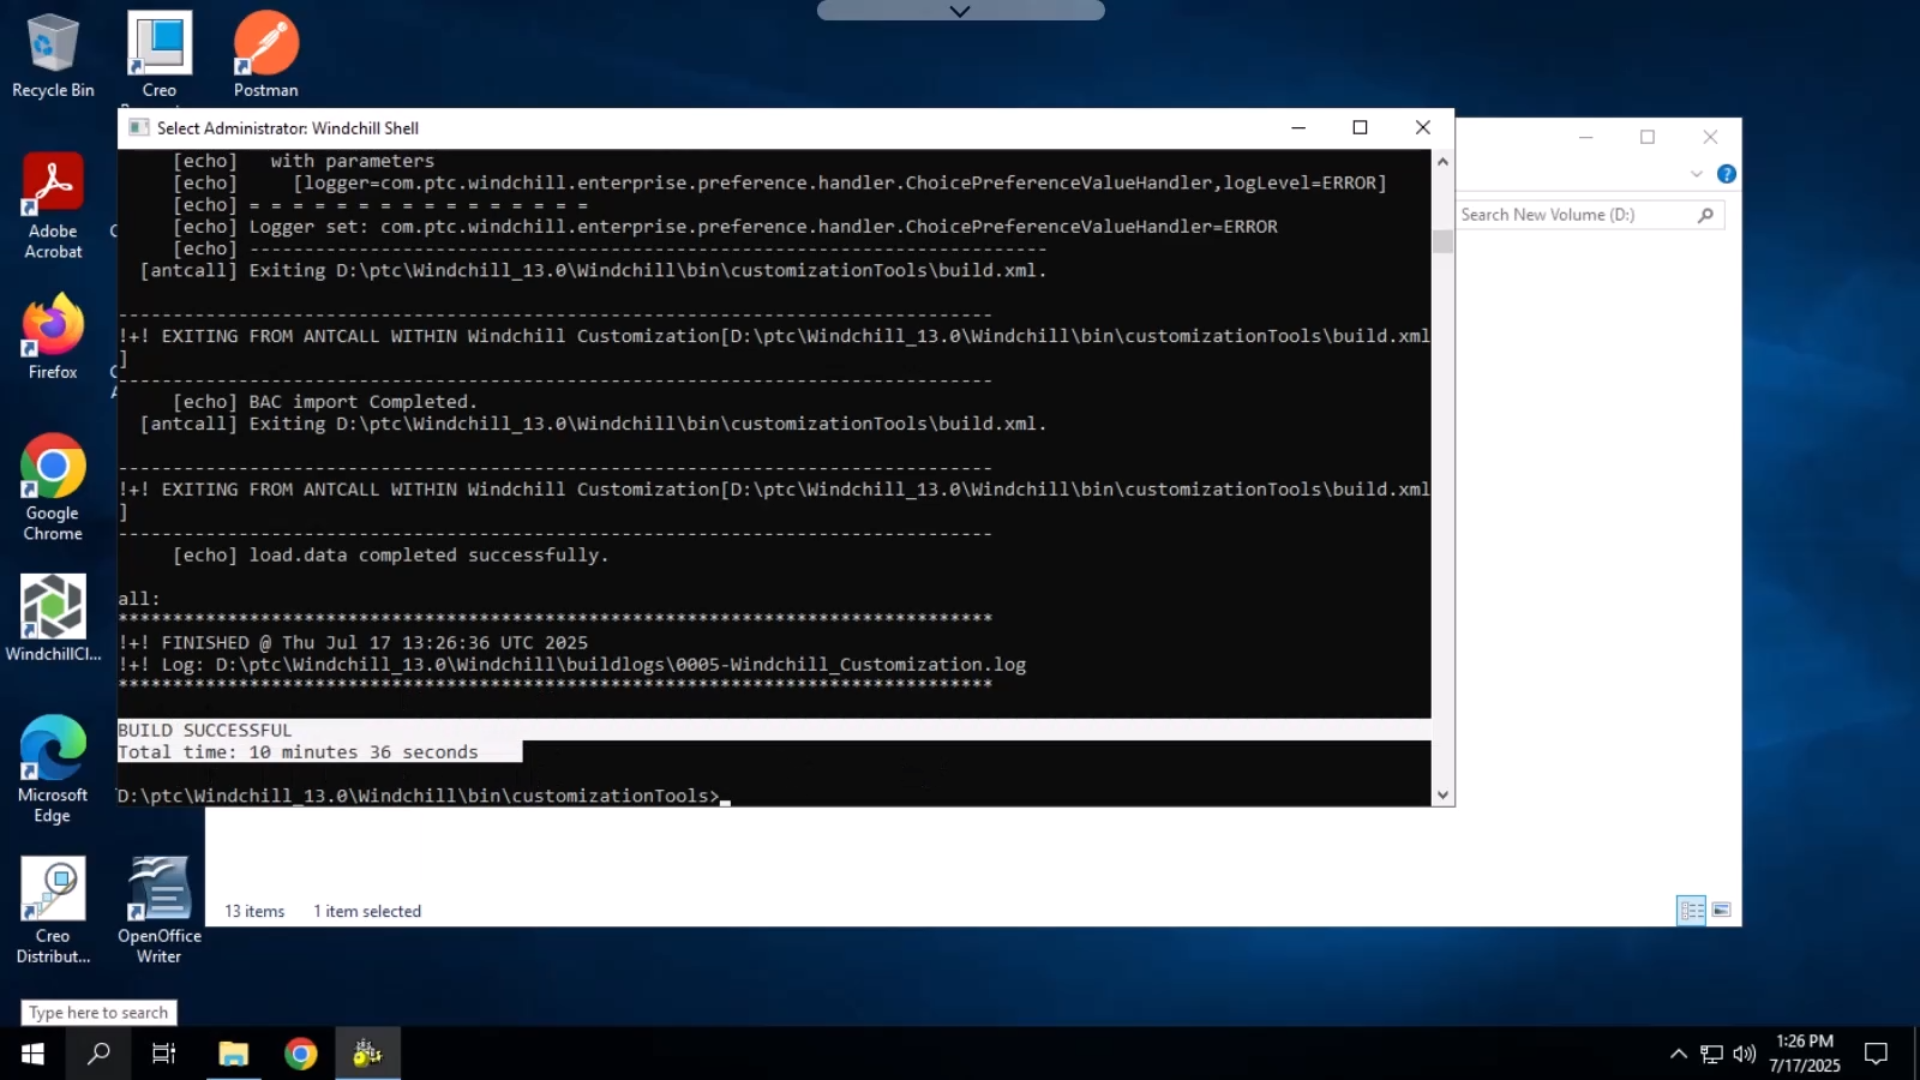Viewport: 1920px width, 1080px height.
Task: Show hidden system tray icons
Action: click(1679, 1053)
